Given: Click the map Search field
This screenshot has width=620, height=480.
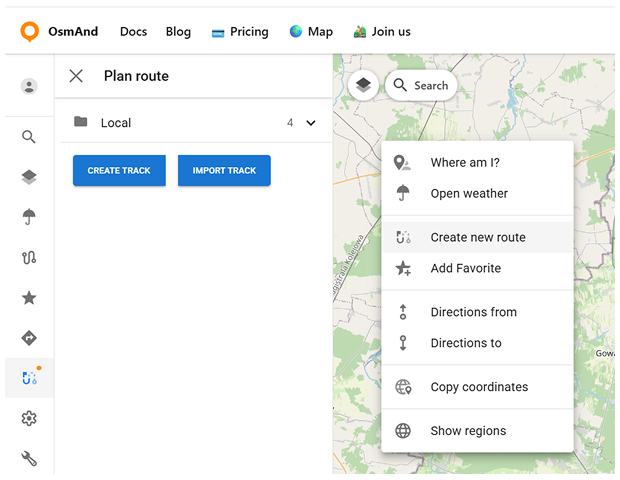Looking at the screenshot, I should tap(421, 86).
